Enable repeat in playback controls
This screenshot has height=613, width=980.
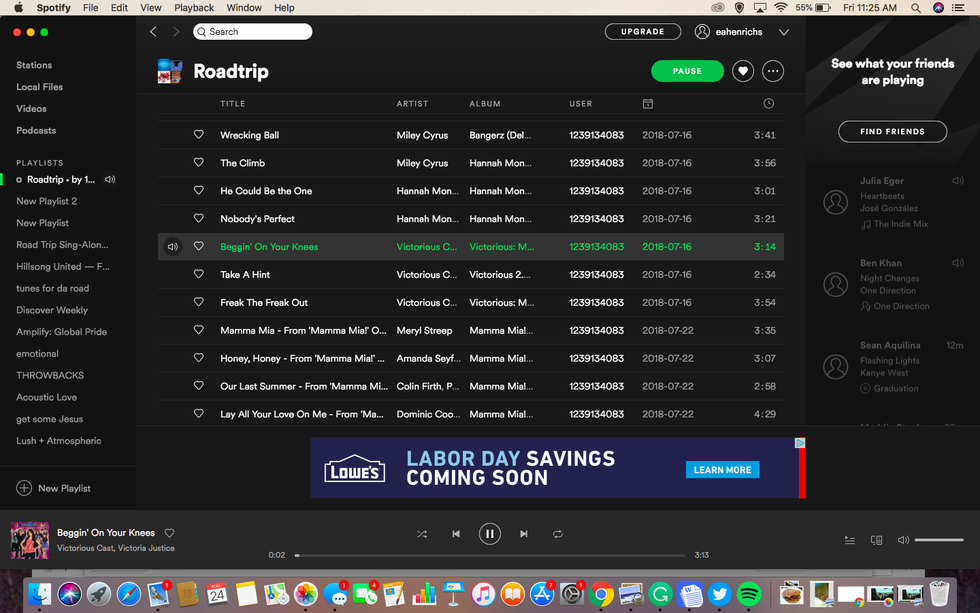(558, 534)
